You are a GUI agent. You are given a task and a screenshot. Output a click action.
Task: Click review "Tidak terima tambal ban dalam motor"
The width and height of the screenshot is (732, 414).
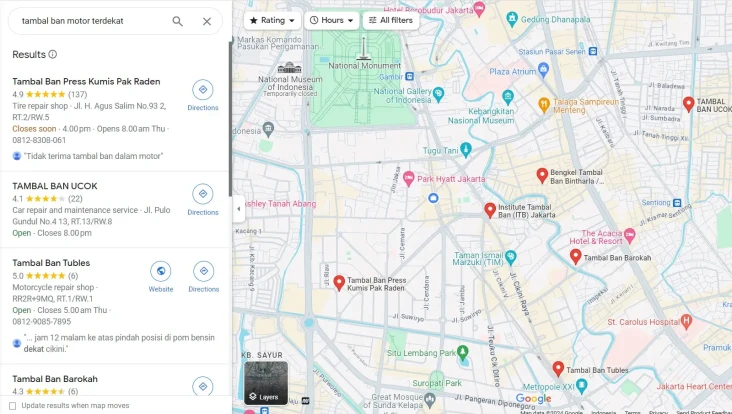(x=94, y=156)
